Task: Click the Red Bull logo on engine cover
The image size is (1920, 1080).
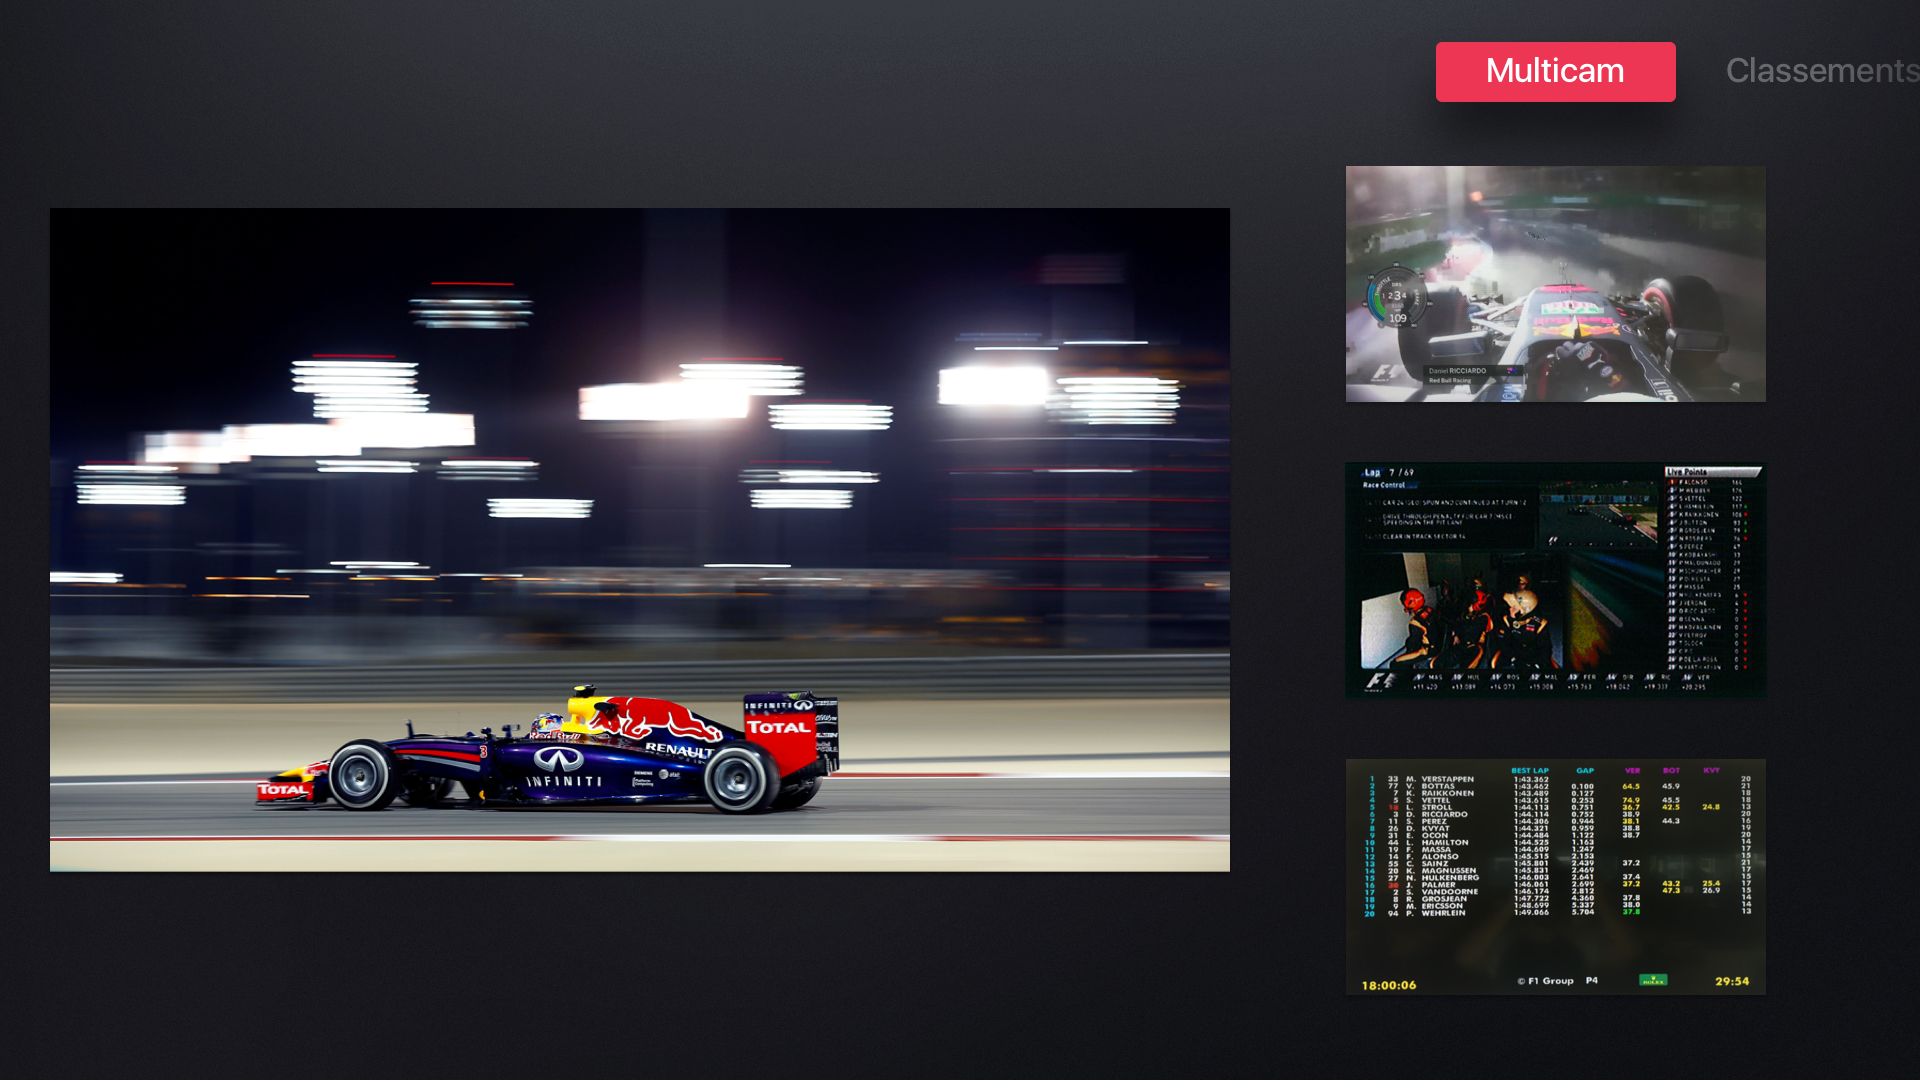Action: click(x=655, y=717)
